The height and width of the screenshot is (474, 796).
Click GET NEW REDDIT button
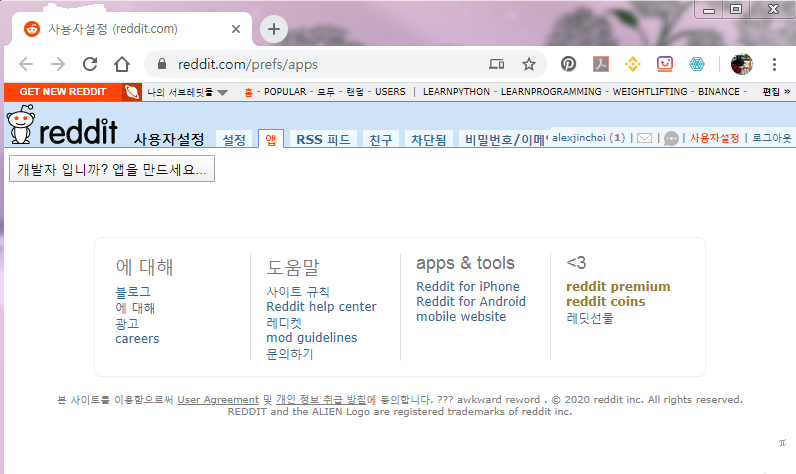point(63,92)
